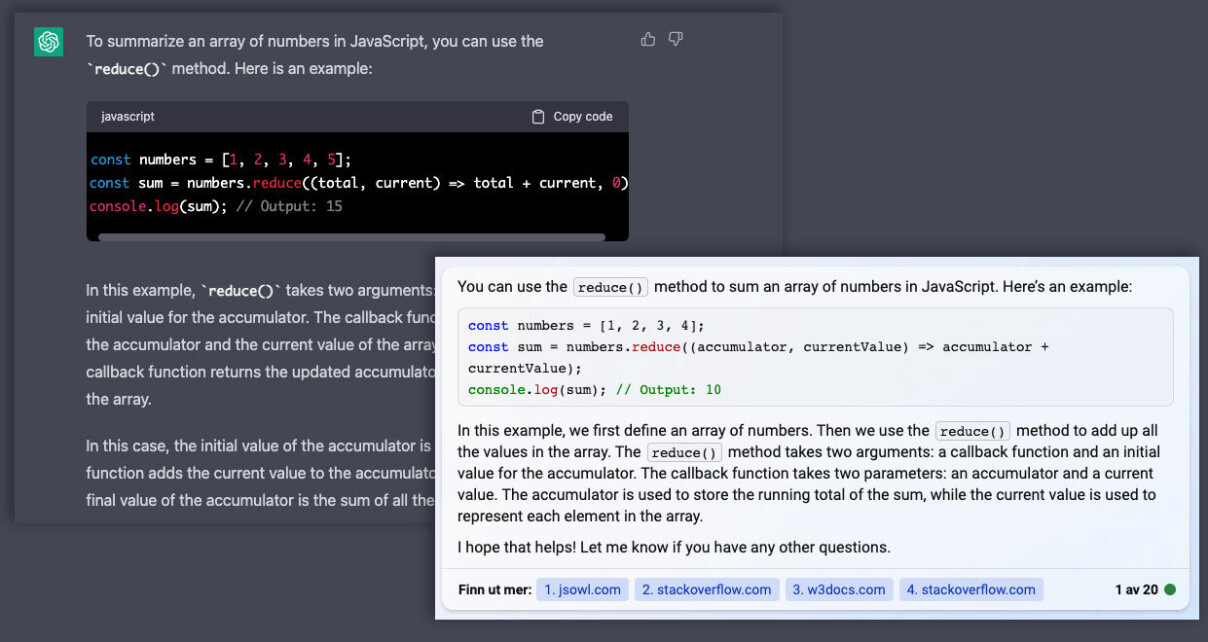Click the 'currentValue);' code line in the Bing answer
The width and height of the screenshot is (1208, 642).
(x=524, y=369)
